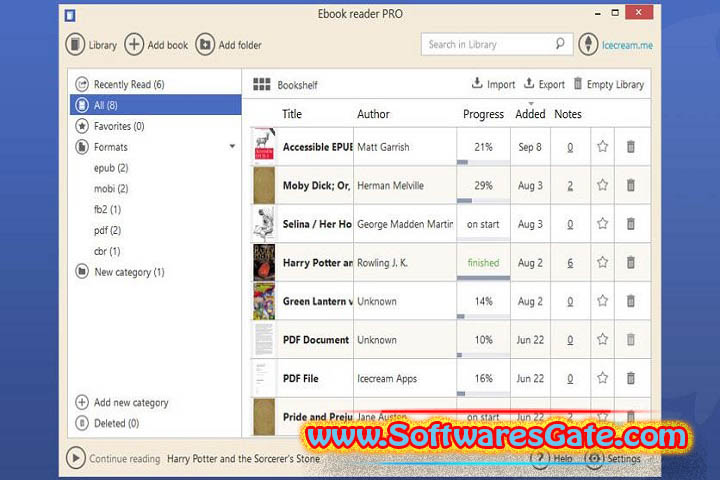Click Harry Potter finished progress bar
This screenshot has height=480, width=720.
483,278
